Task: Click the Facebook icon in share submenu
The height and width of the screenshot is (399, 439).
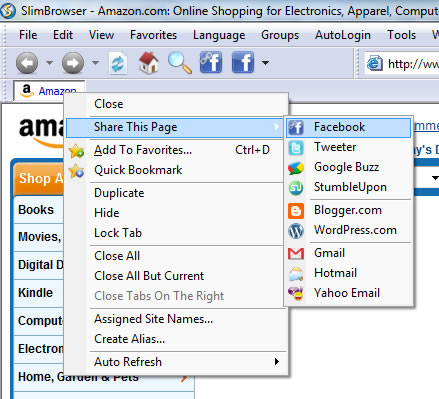Action: (296, 128)
